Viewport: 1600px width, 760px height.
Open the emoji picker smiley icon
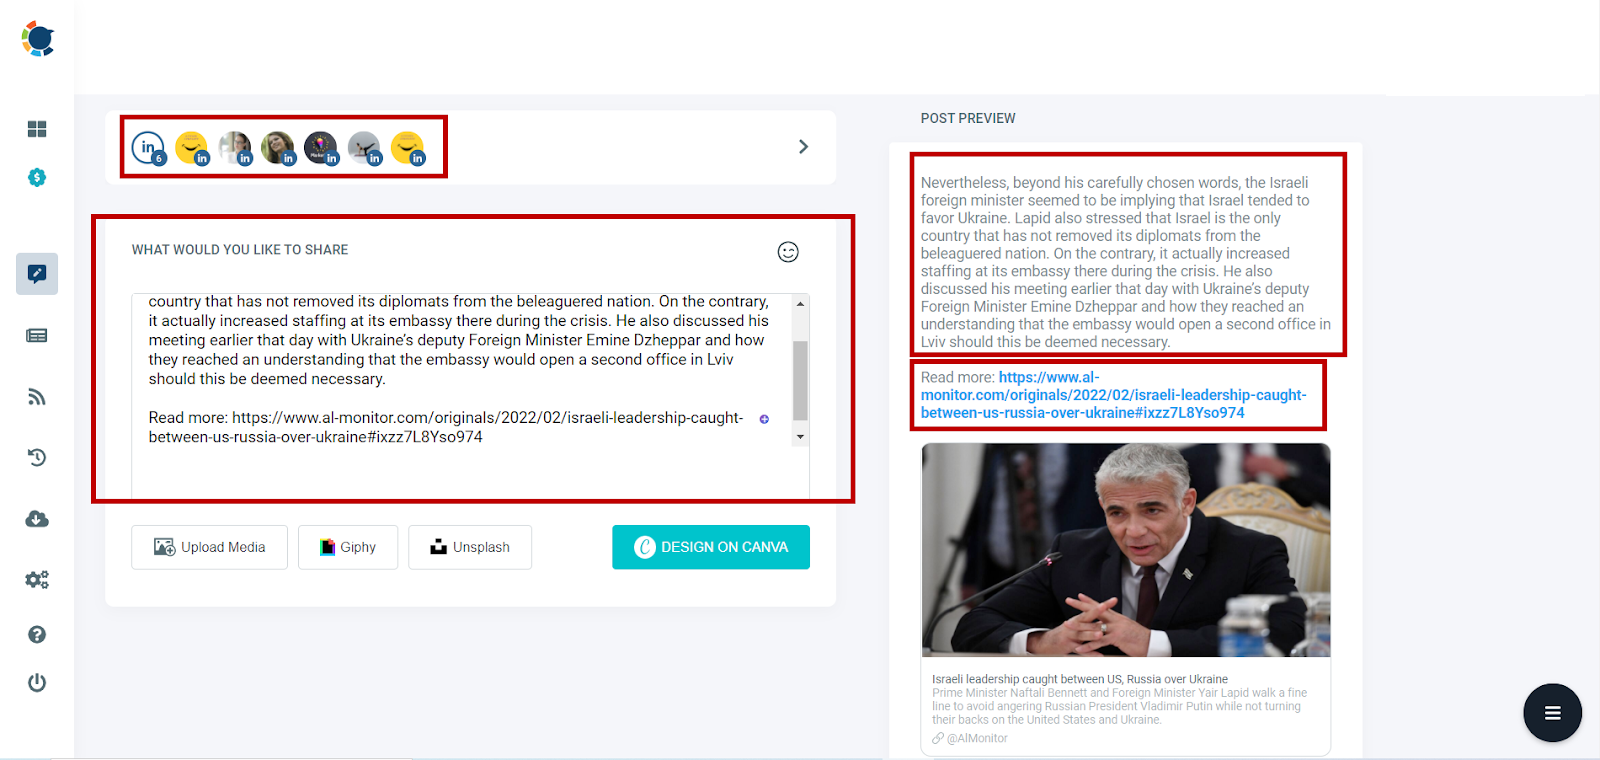tap(788, 252)
